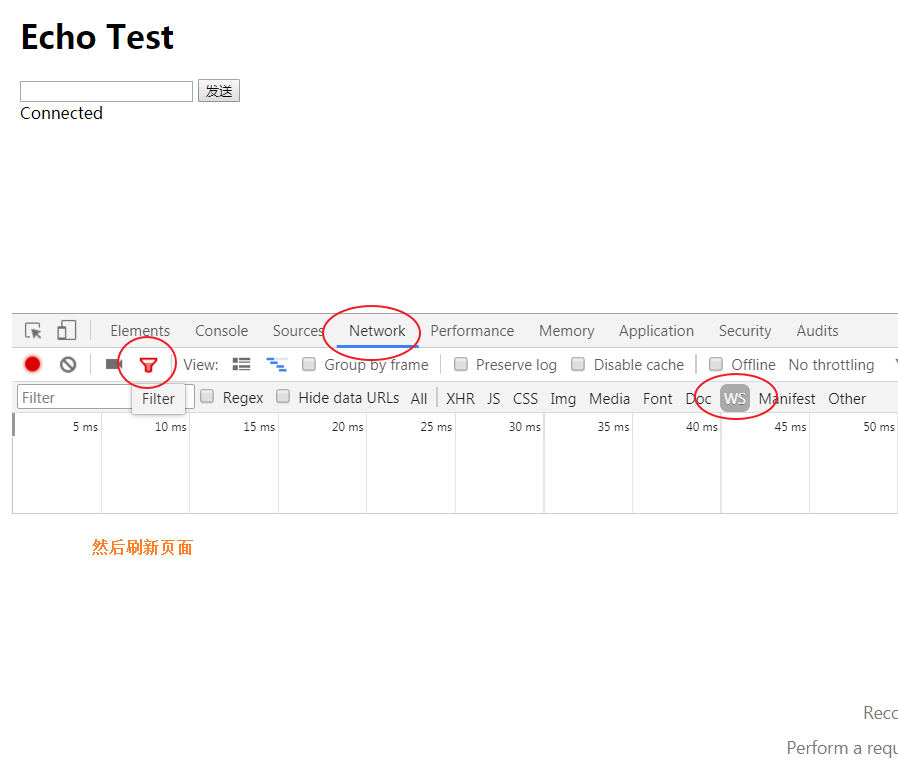Enable the Preserve log checkbox
Image resolution: width=898 pixels, height=764 pixels.
[460, 364]
